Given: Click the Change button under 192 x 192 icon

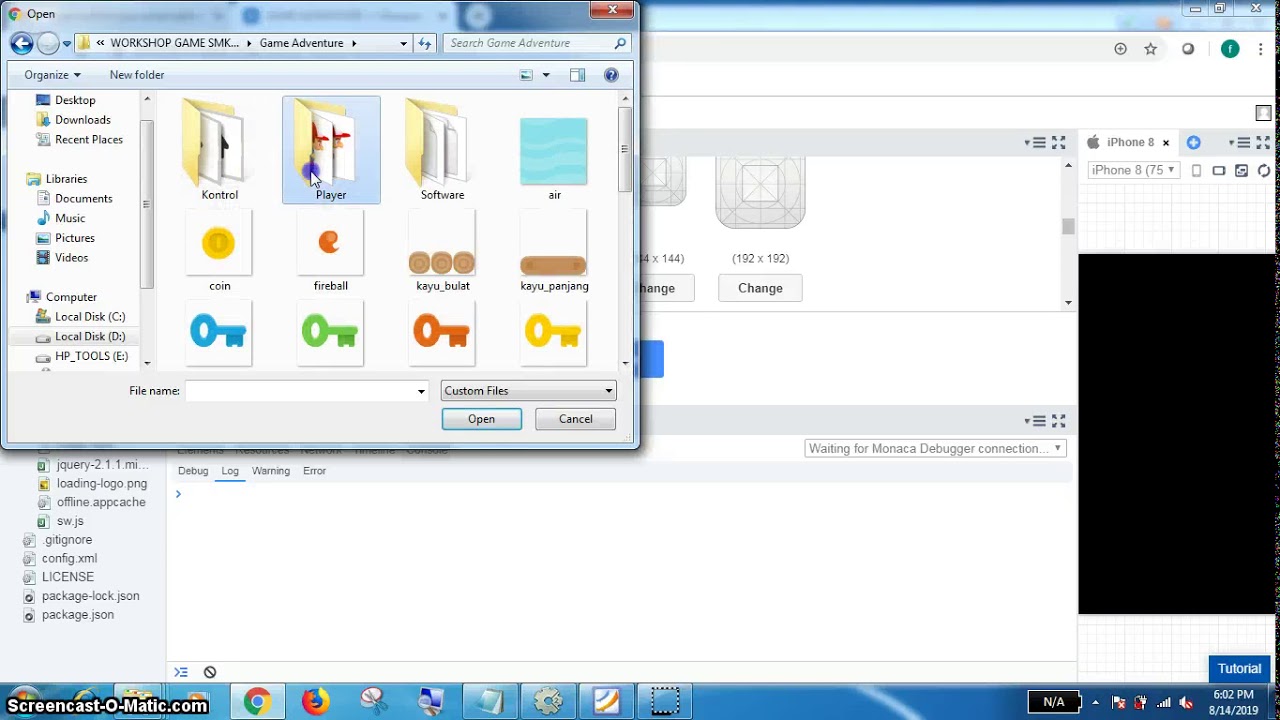Looking at the screenshot, I should pos(760,288).
